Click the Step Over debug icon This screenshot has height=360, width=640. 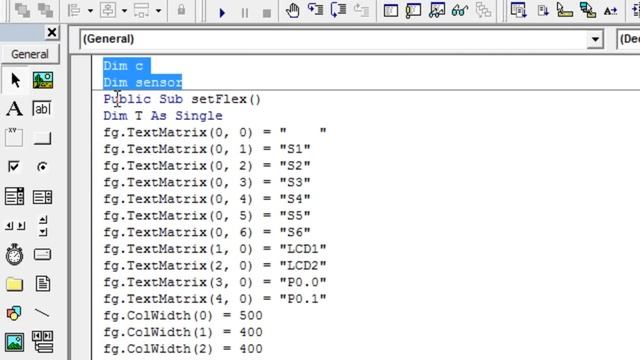click(338, 10)
